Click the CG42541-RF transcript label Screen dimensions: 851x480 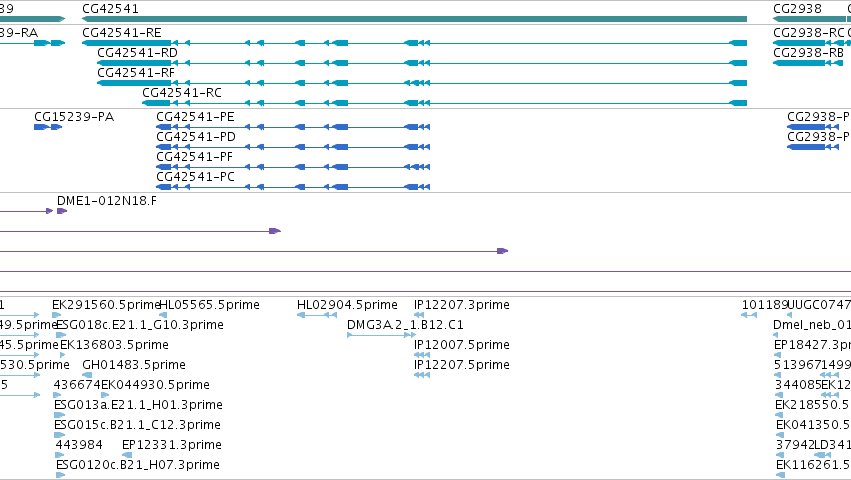(x=136, y=73)
